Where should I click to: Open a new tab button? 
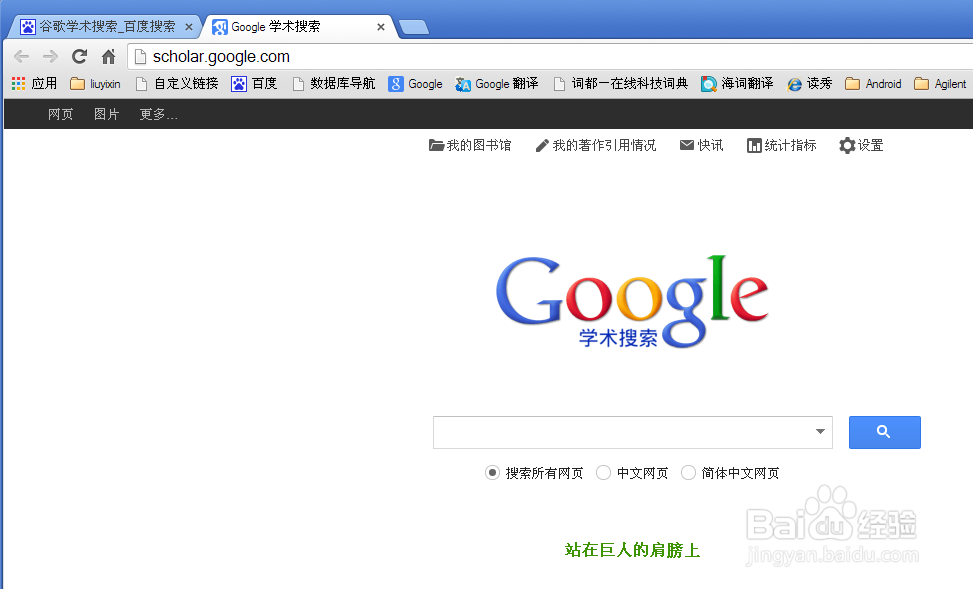[414, 27]
